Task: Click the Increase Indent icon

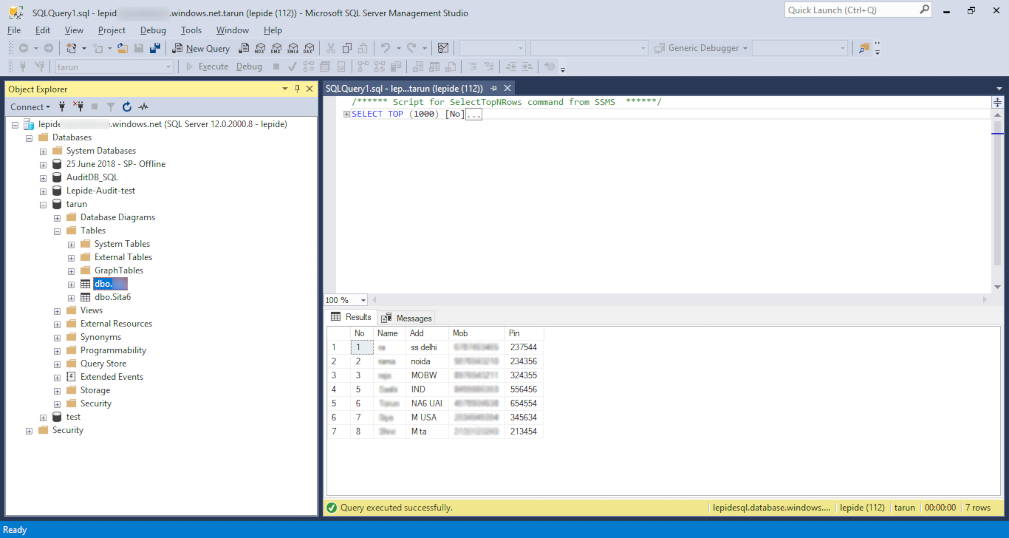Action: [527, 66]
